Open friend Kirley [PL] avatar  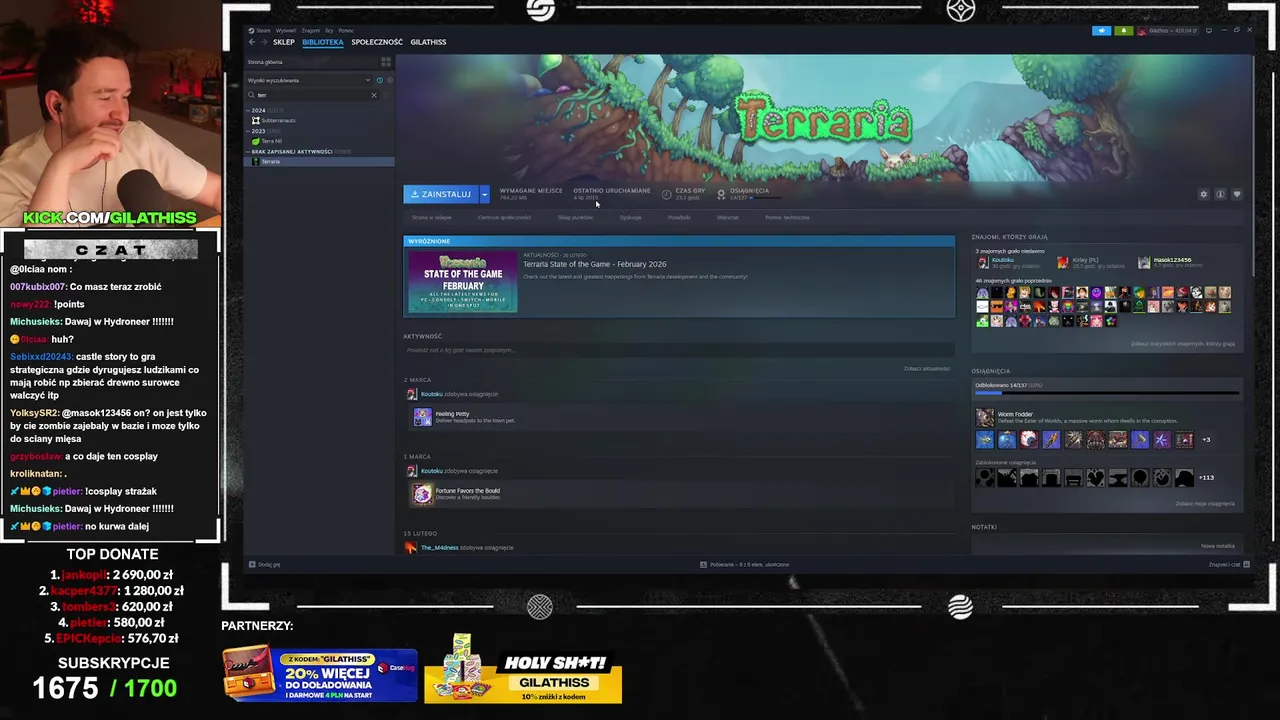[1062, 262]
